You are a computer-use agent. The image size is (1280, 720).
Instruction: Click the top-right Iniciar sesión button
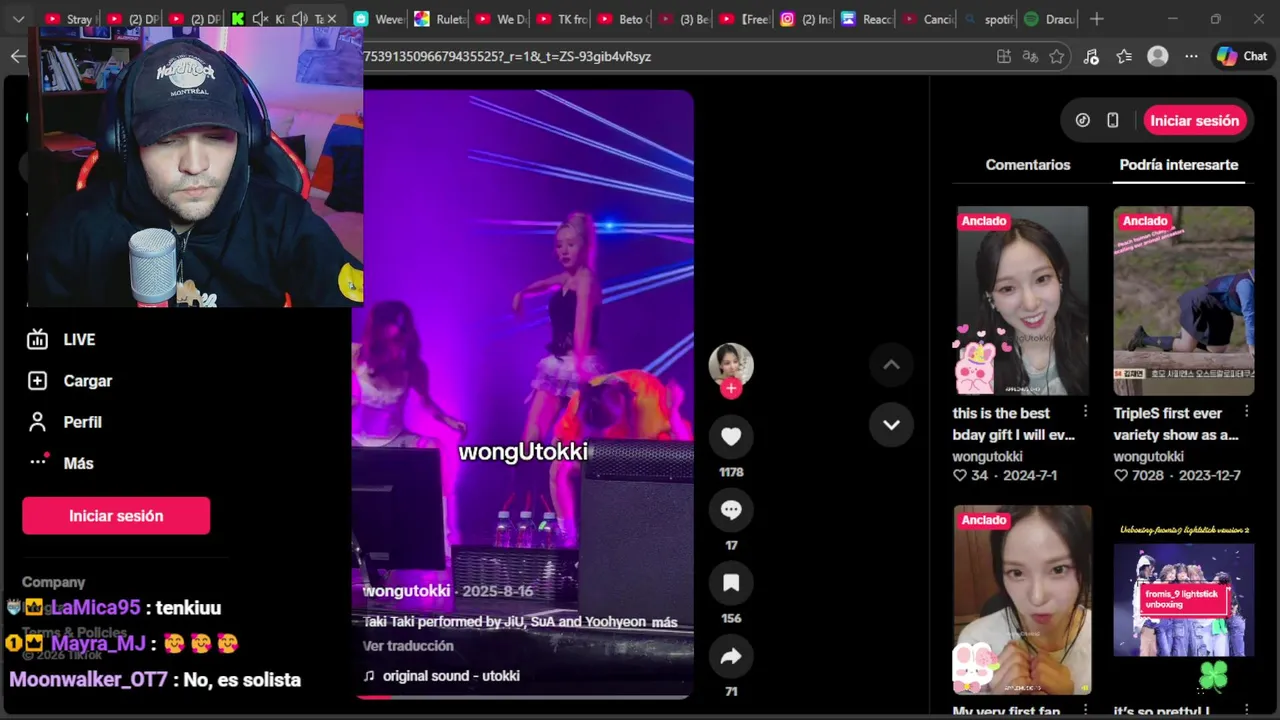(x=1194, y=121)
